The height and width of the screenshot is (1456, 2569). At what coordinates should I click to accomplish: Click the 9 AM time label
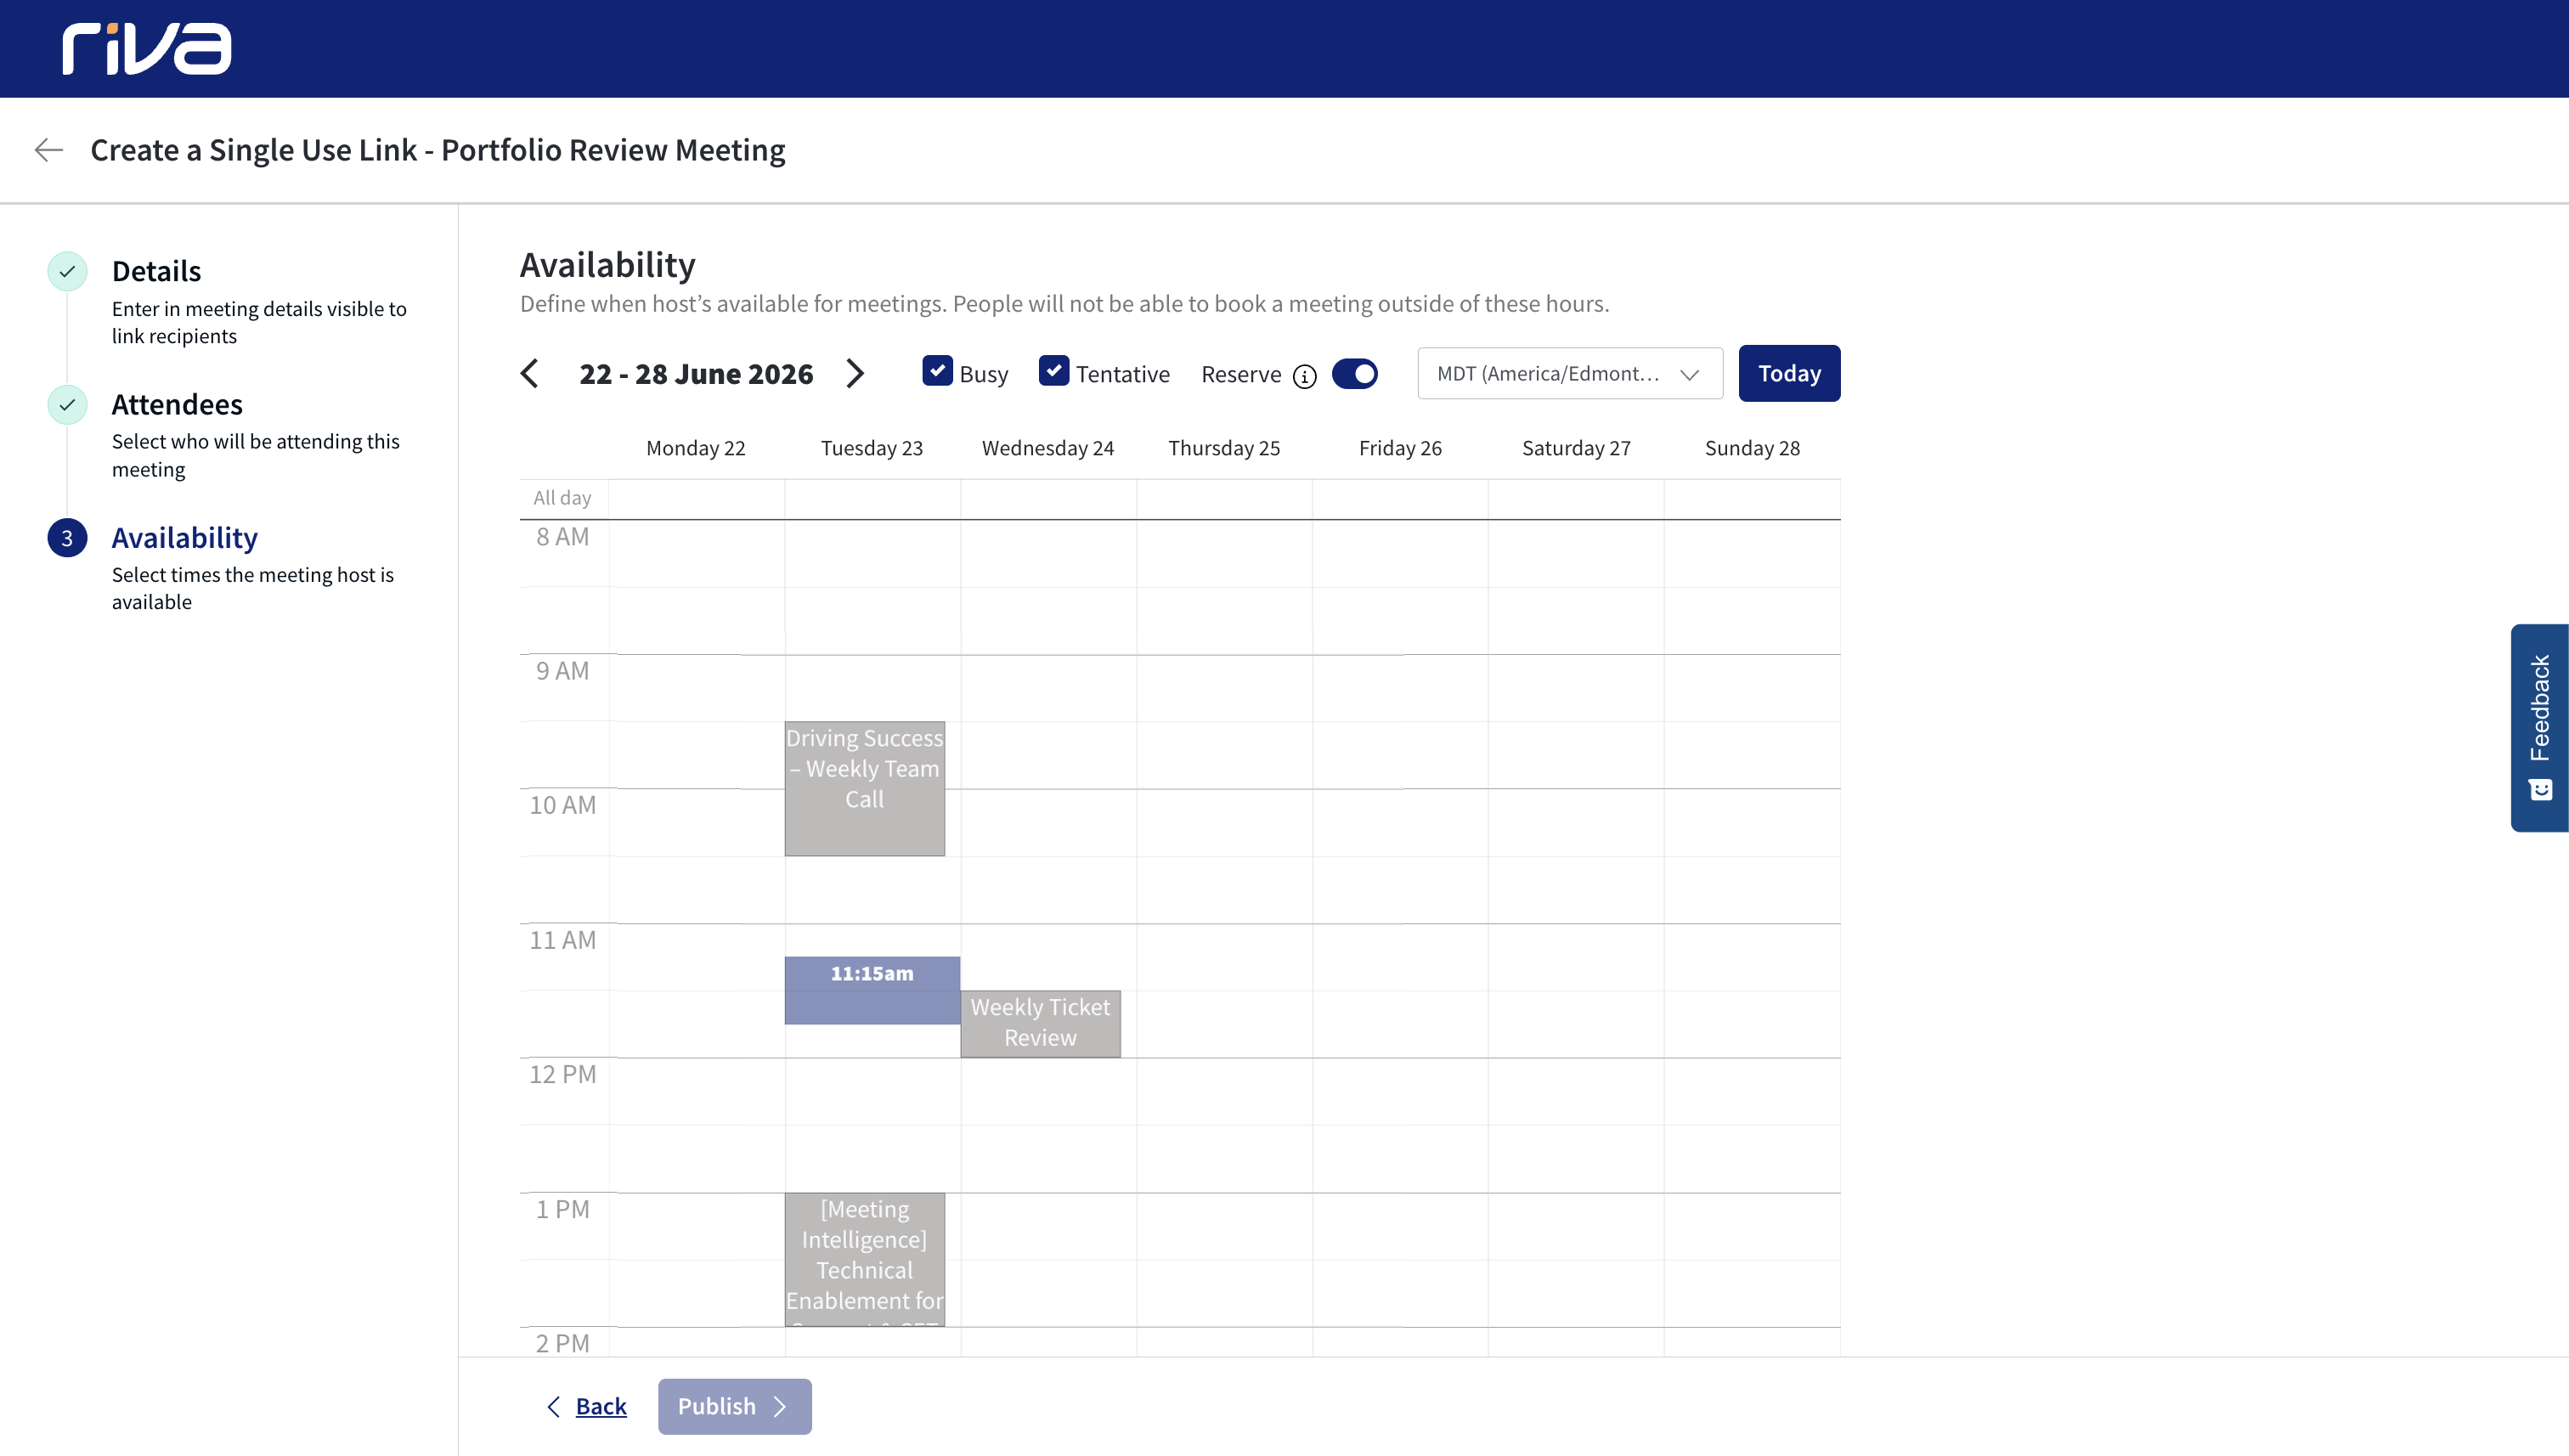(x=562, y=671)
